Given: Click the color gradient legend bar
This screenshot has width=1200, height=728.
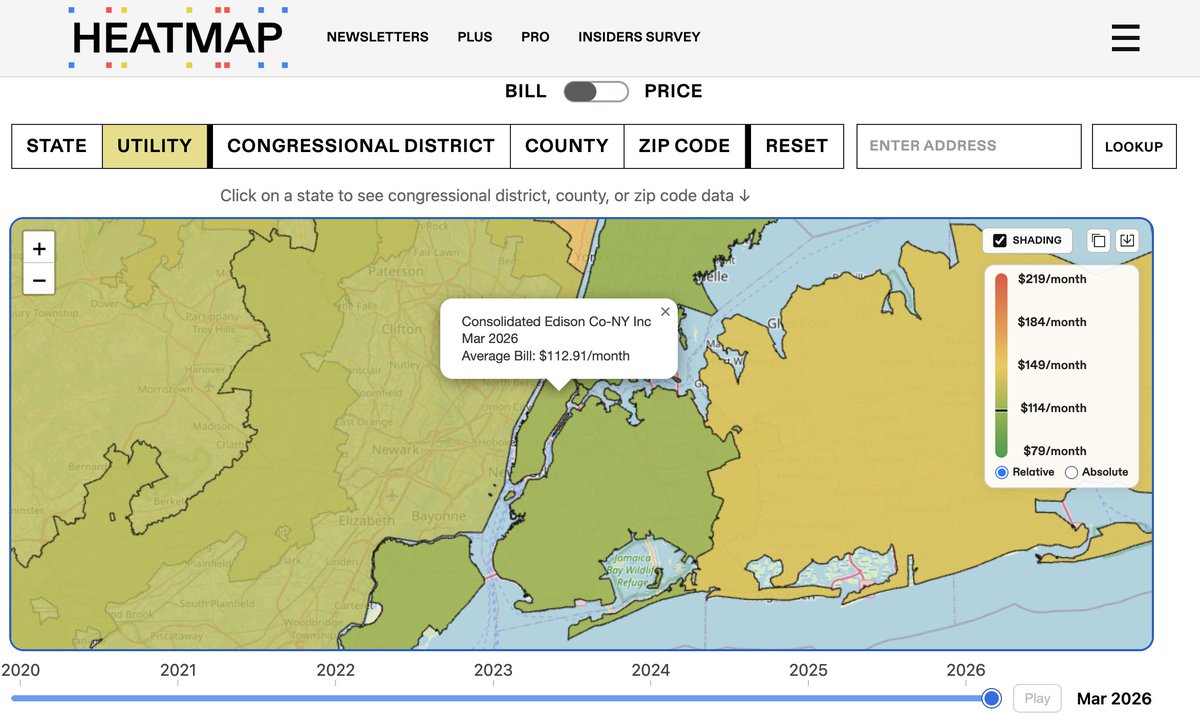Looking at the screenshot, I should pos(1001,365).
